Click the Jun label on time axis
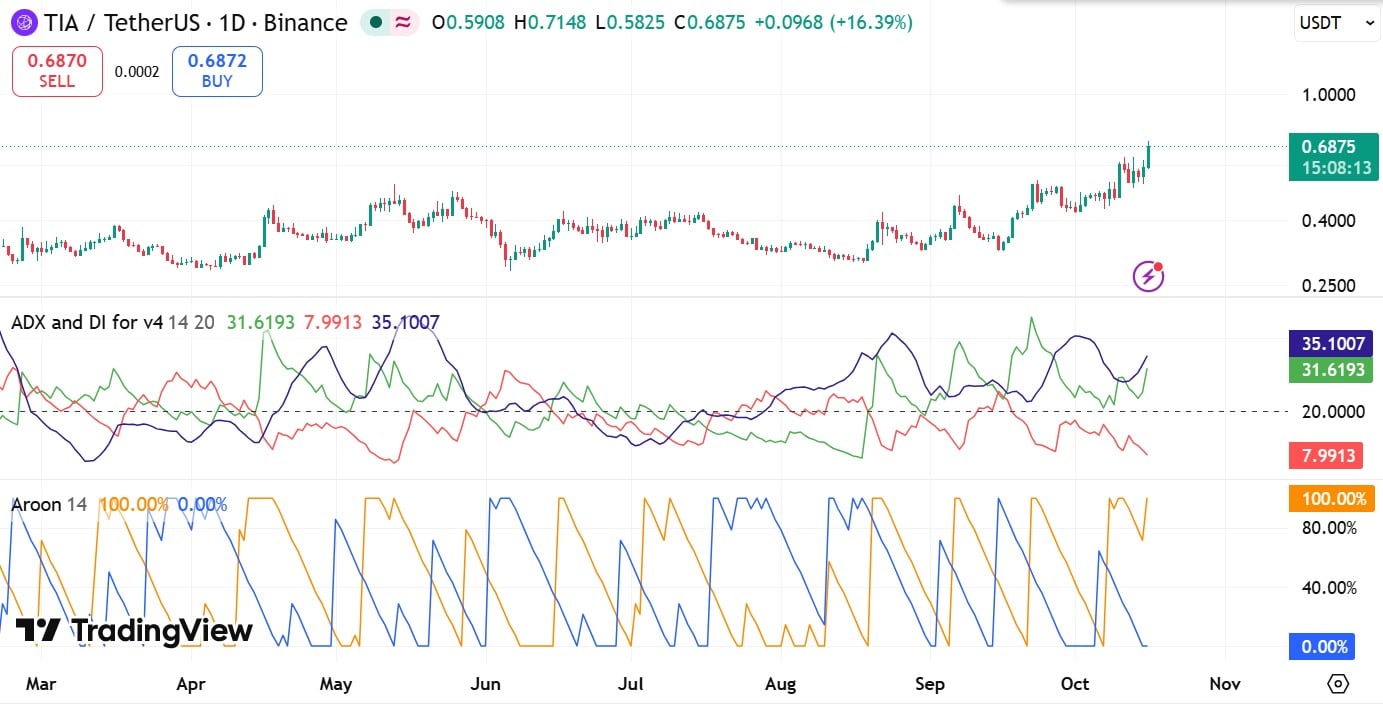This screenshot has width=1383, height=708. coord(484,684)
